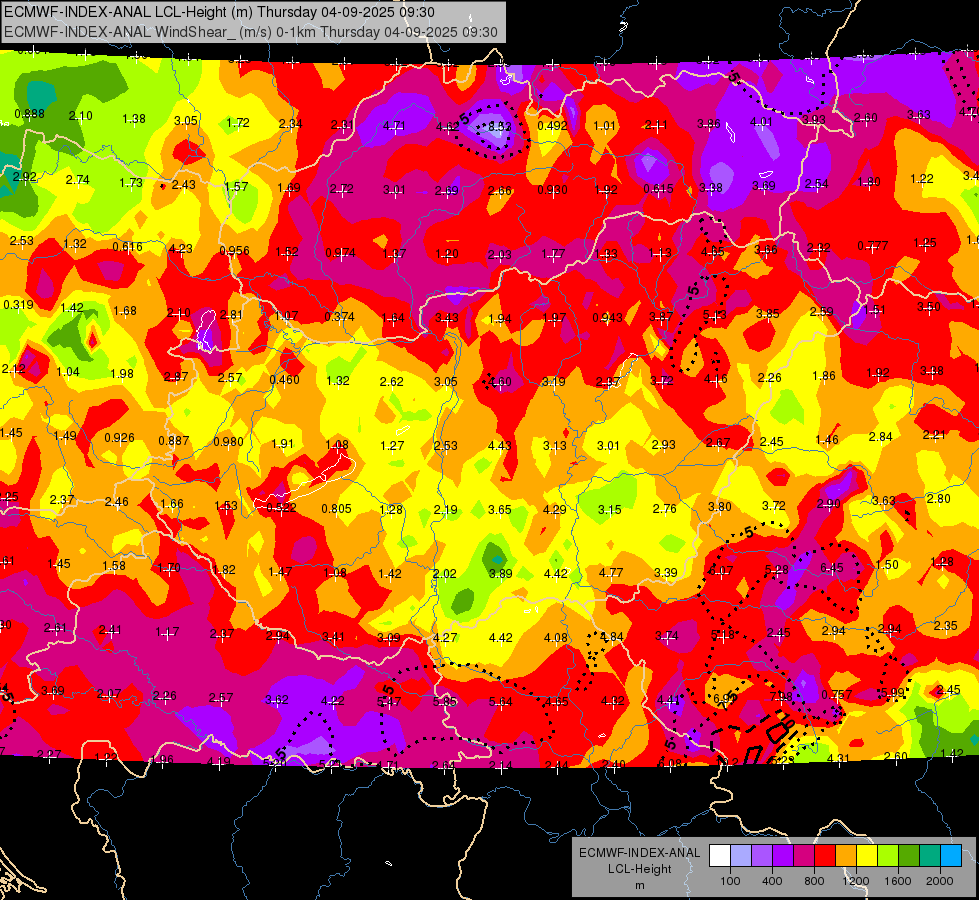
Task: Click the value 0.319 on map
Action: coord(19,305)
